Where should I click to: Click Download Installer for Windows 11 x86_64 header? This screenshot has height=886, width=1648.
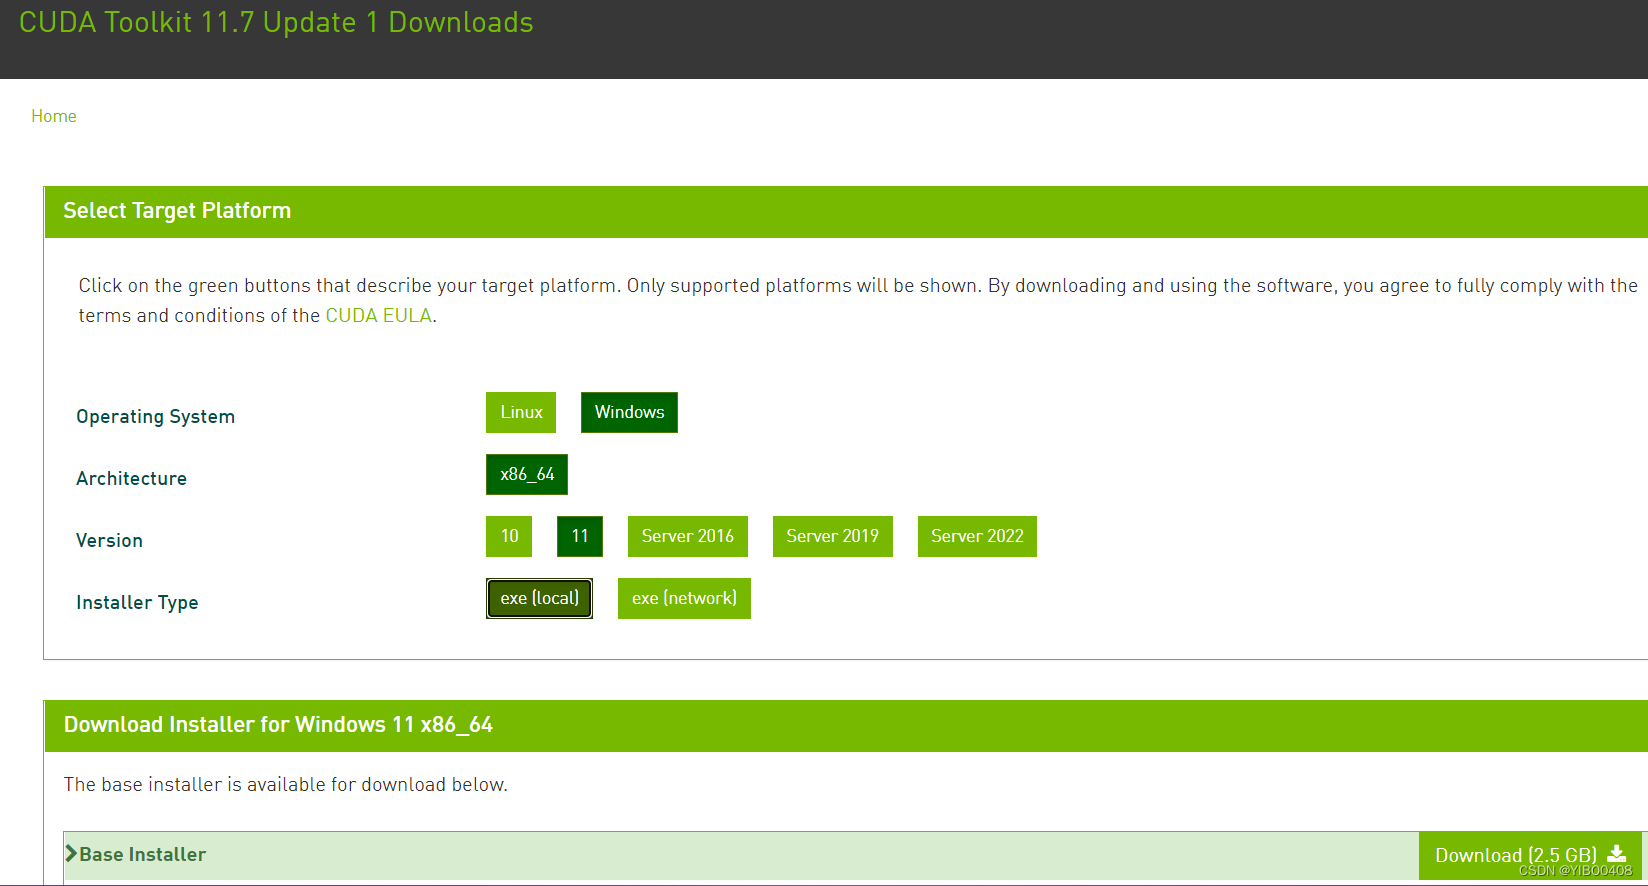tap(278, 725)
